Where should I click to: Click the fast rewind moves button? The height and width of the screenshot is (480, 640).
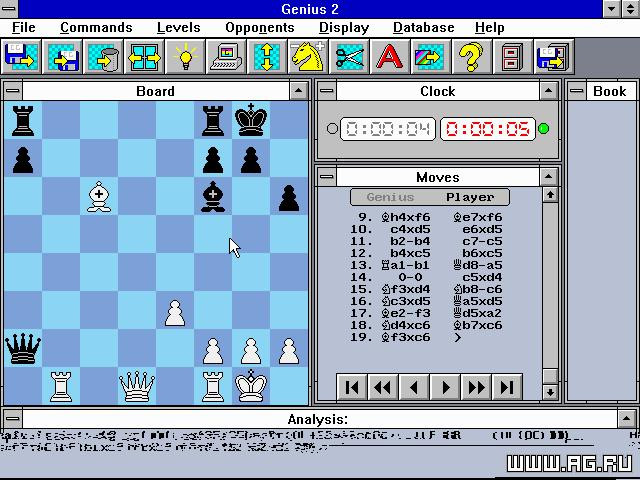click(383, 387)
